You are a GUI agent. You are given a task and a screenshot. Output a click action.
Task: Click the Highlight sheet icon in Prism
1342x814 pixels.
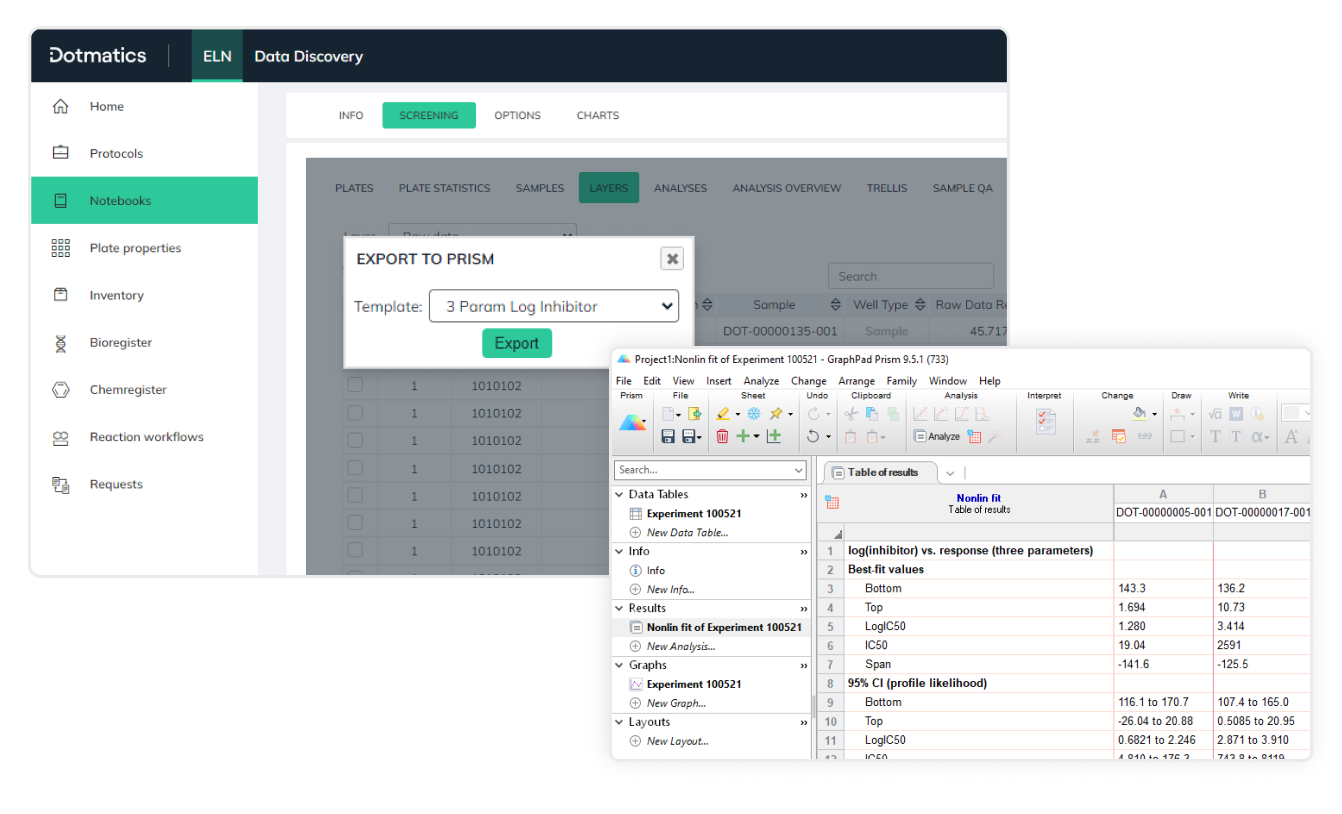pos(722,413)
